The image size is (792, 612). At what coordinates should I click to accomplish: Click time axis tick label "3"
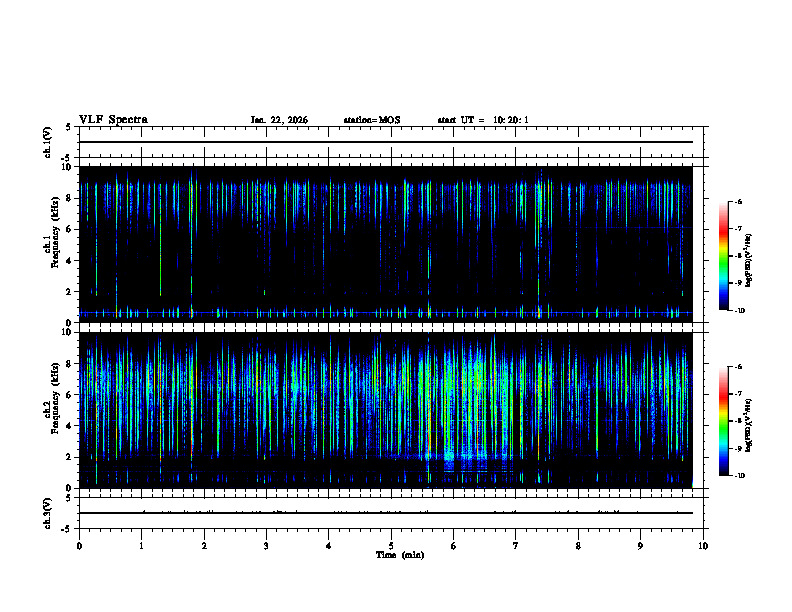pyautogui.click(x=267, y=546)
